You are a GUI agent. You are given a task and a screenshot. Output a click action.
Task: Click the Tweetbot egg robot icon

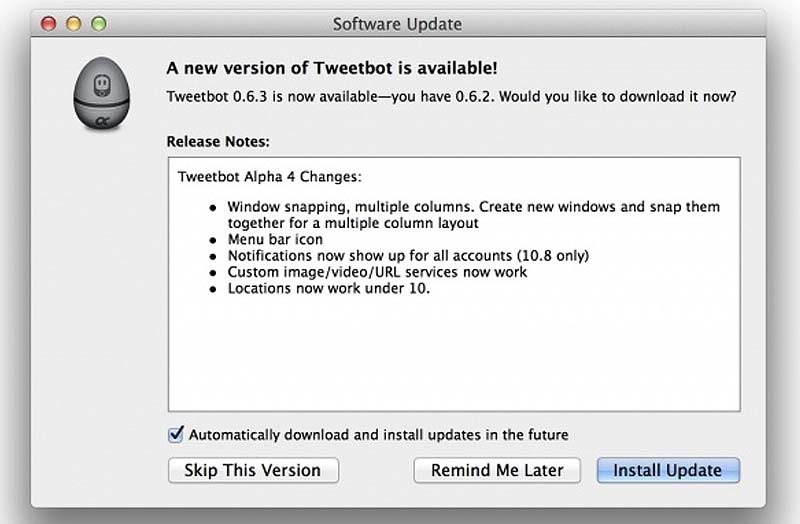(100, 94)
